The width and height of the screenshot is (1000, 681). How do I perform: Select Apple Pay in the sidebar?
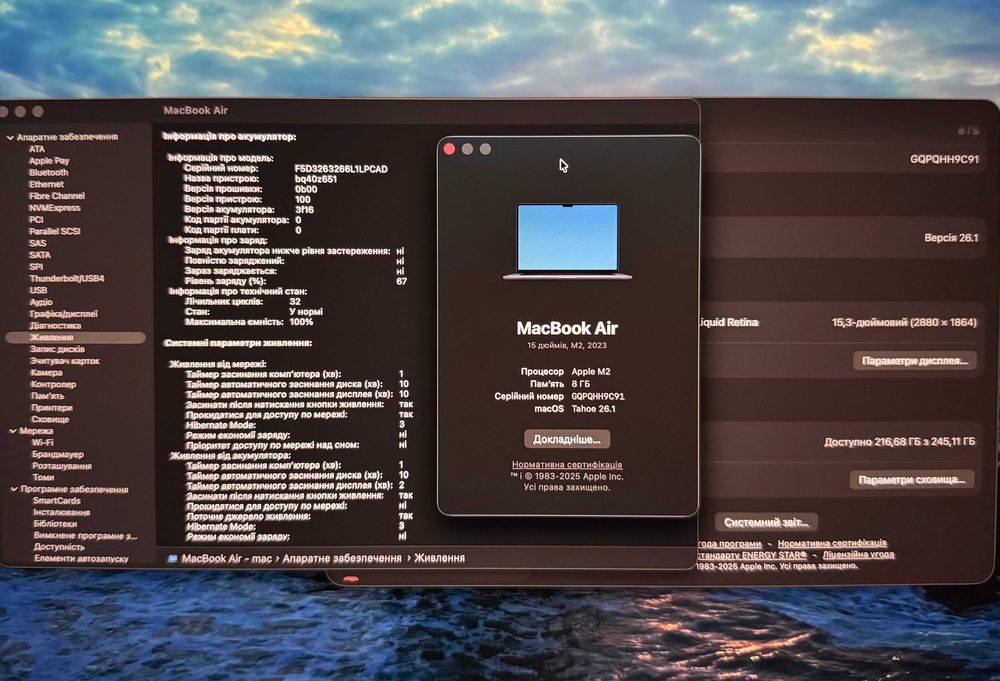pyautogui.click(x=49, y=161)
